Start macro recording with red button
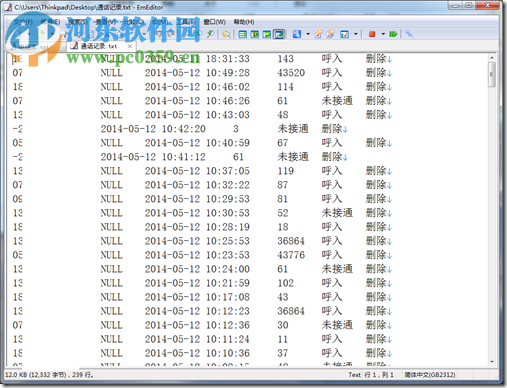Screen dimensions: 507x388 (x=372, y=34)
